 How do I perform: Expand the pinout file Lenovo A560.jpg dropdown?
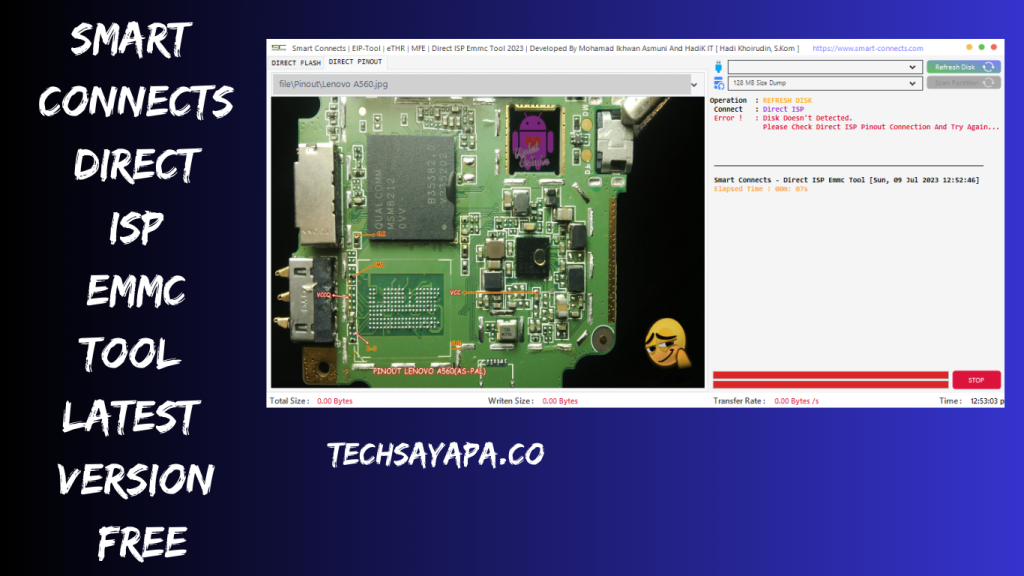(694, 84)
